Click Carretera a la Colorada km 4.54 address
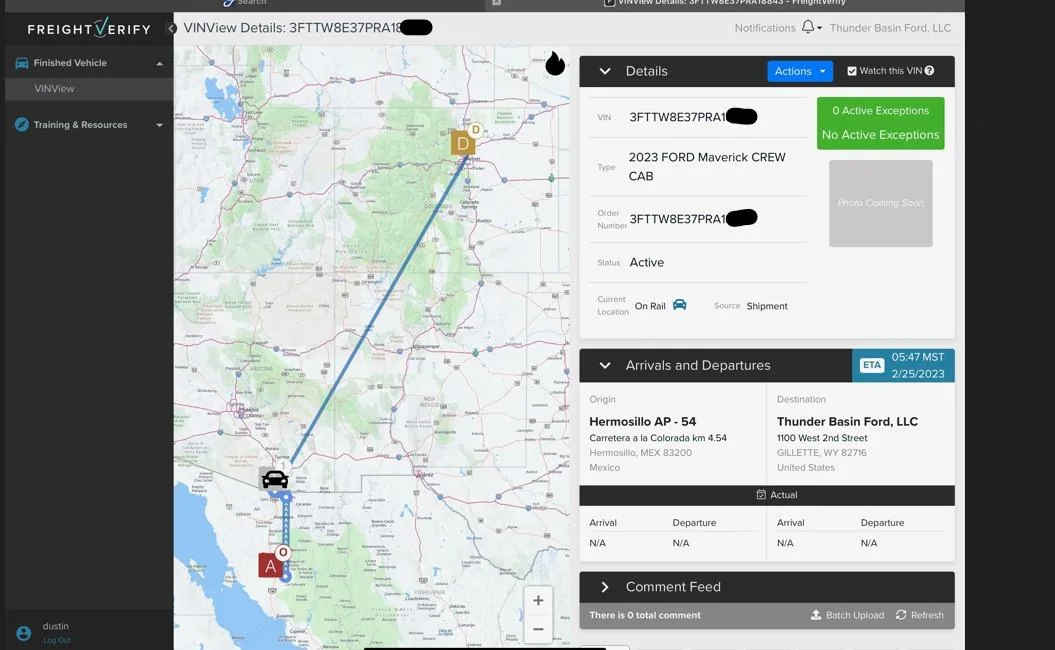Image resolution: width=1055 pixels, height=650 pixels. click(658, 437)
